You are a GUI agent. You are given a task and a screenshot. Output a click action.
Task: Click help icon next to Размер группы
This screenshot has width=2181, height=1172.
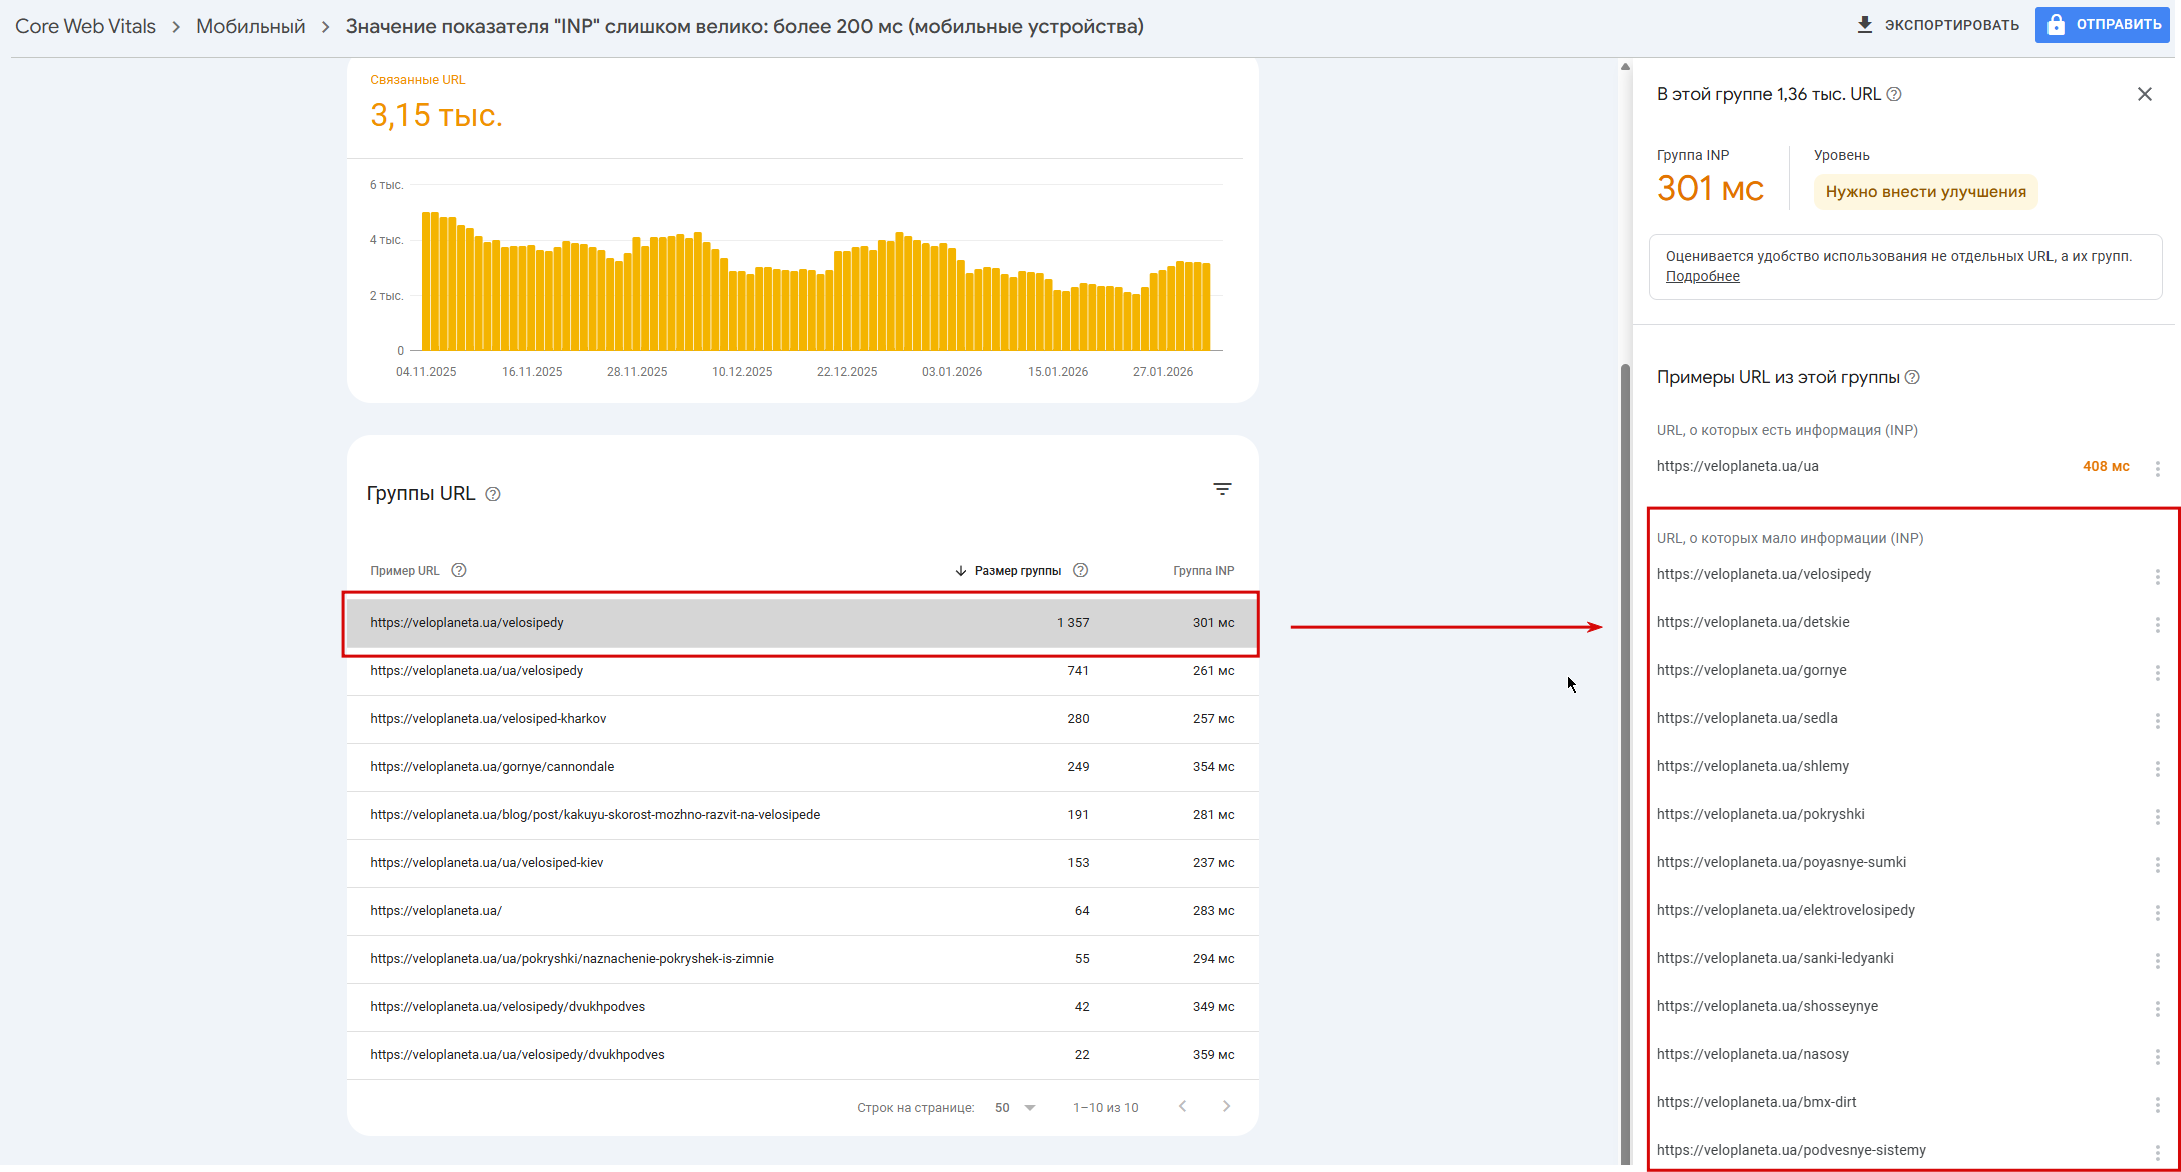click(x=1080, y=571)
